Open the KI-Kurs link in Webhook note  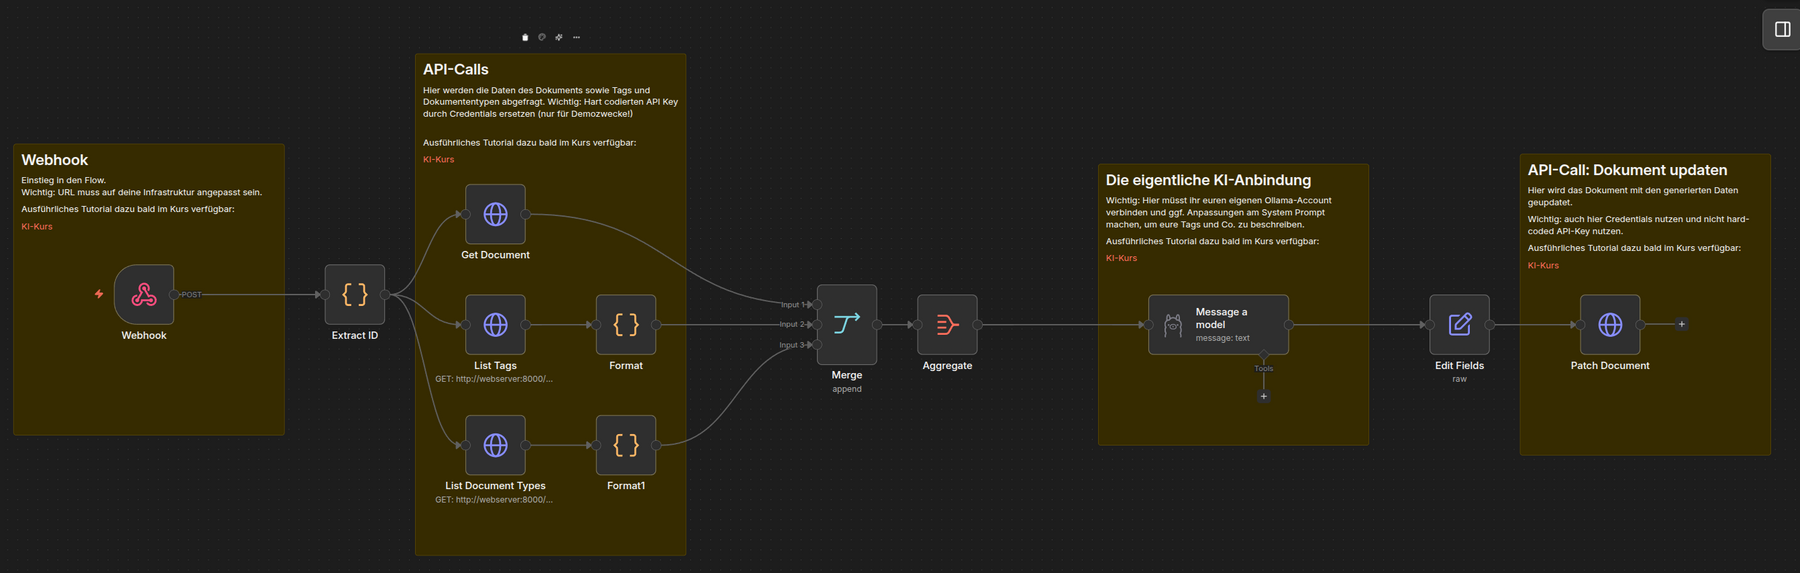[x=37, y=227]
